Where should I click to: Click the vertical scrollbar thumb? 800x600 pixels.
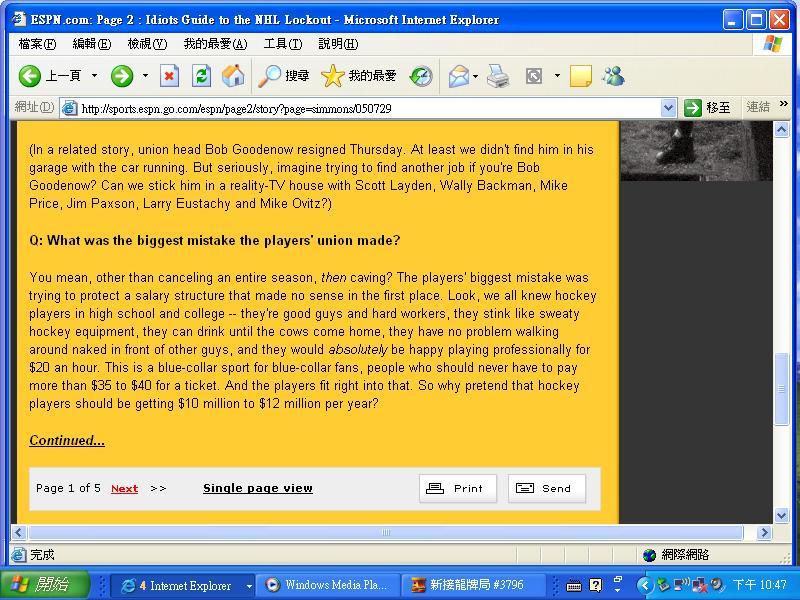781,389
